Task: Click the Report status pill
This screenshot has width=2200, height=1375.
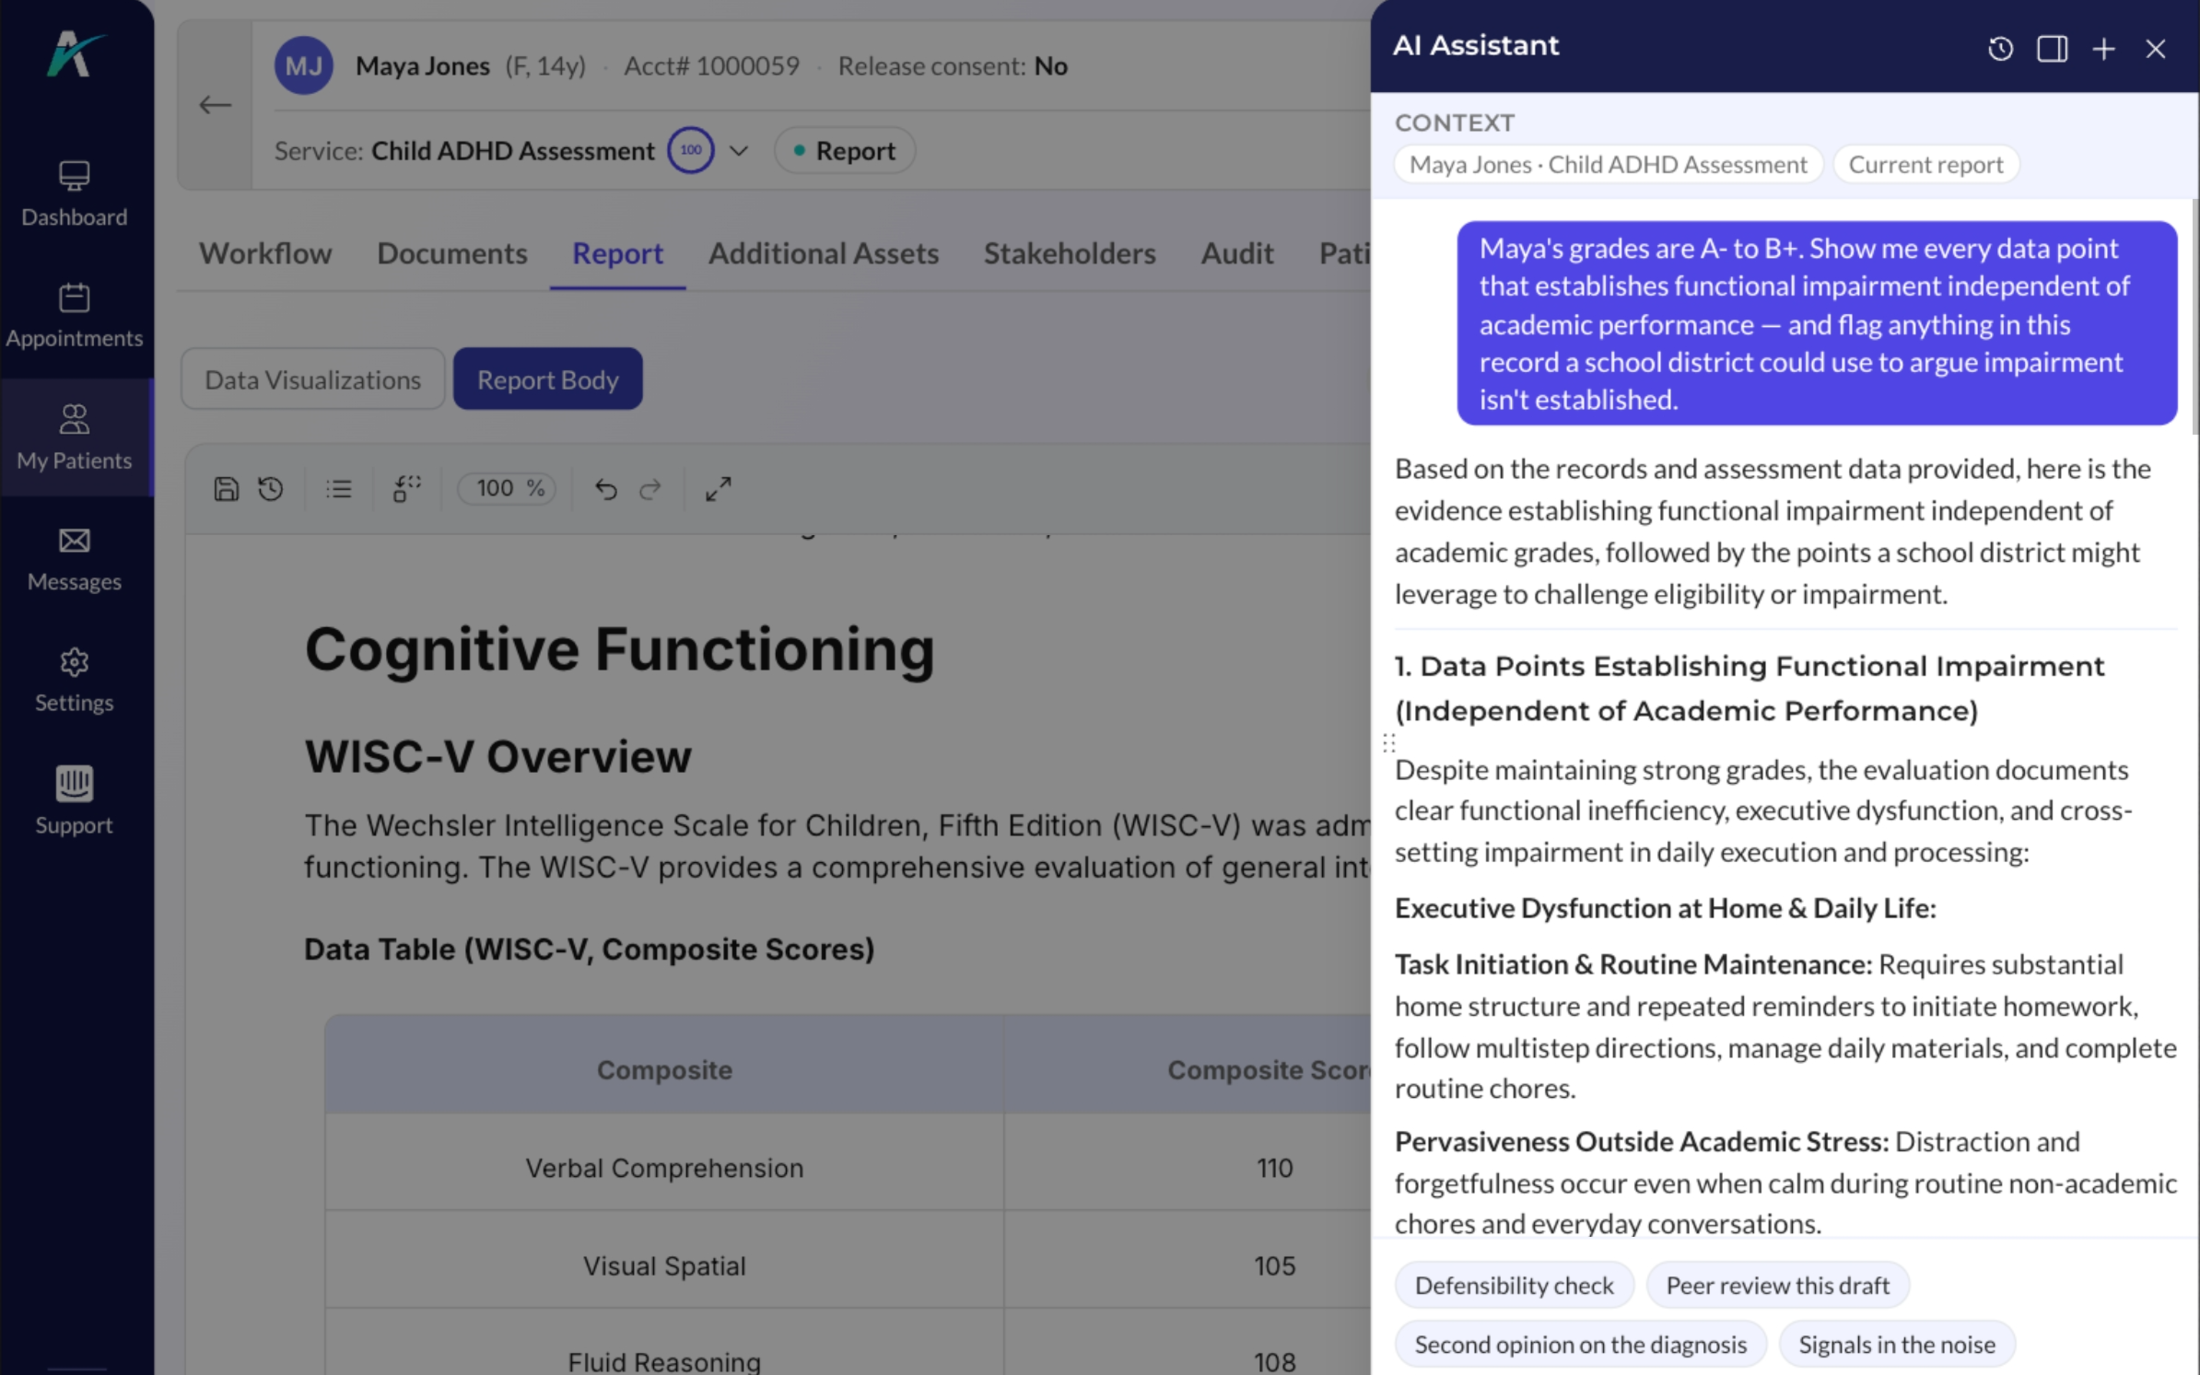Action: pos(845,150)
